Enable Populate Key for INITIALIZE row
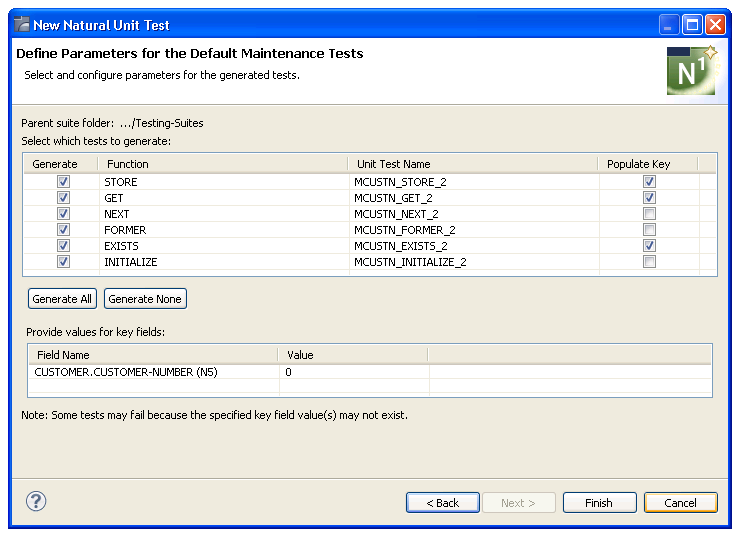Screen dimensions: 740x540 649,262
